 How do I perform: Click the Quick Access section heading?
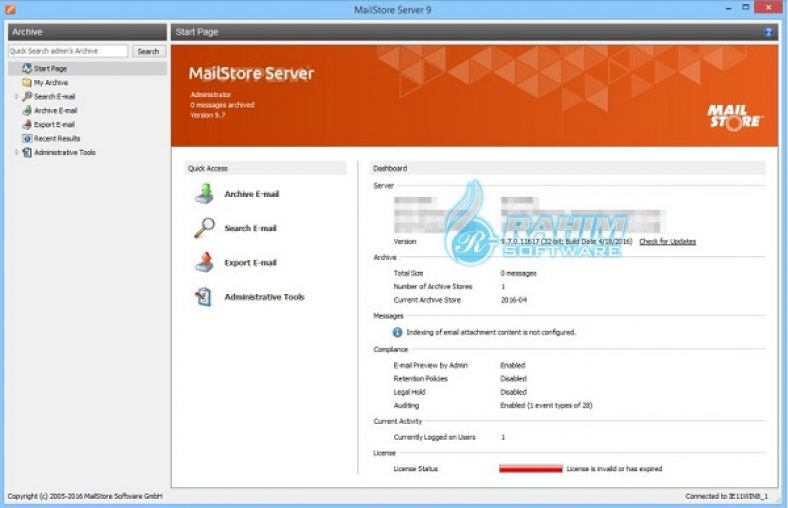click(x=208, y=168)
